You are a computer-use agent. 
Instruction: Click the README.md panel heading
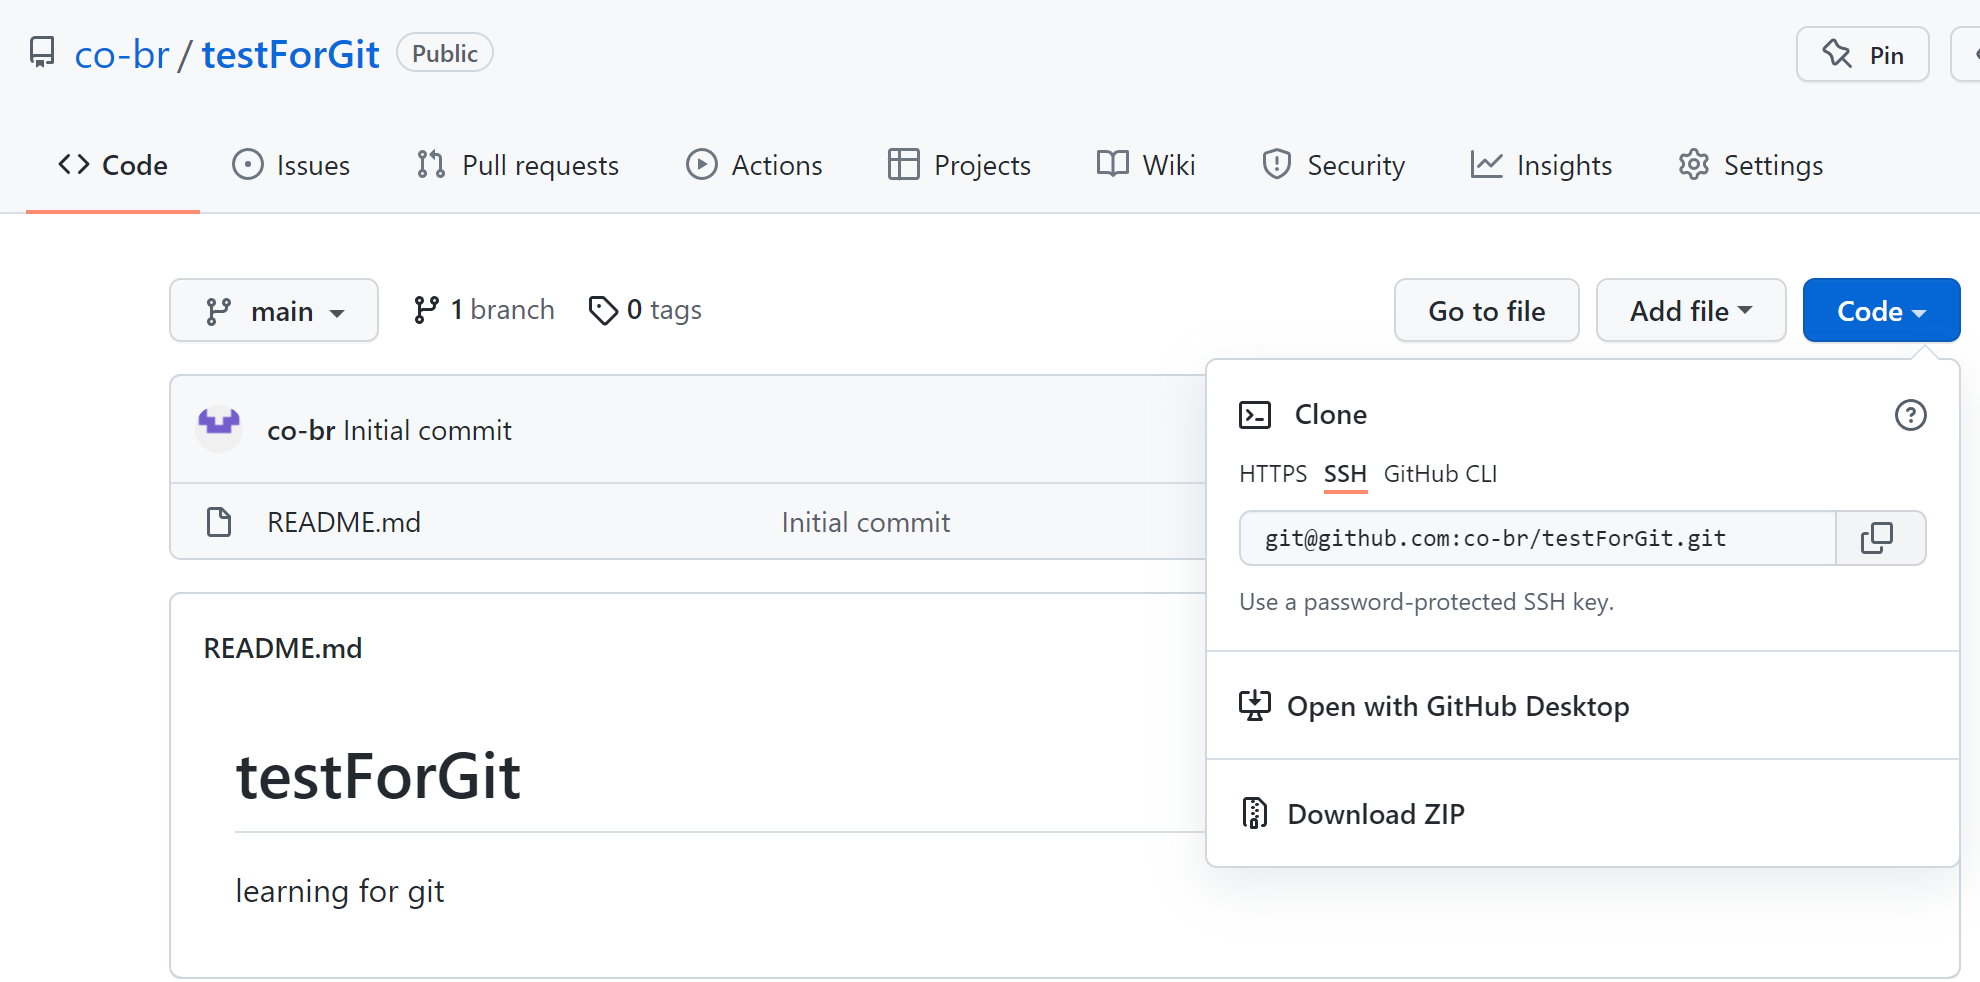(x=282, y=648)
